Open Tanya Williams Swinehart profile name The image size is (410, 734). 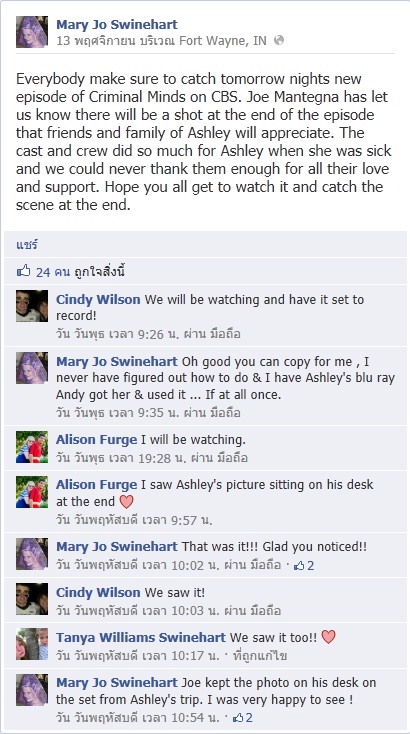(141, 637)
